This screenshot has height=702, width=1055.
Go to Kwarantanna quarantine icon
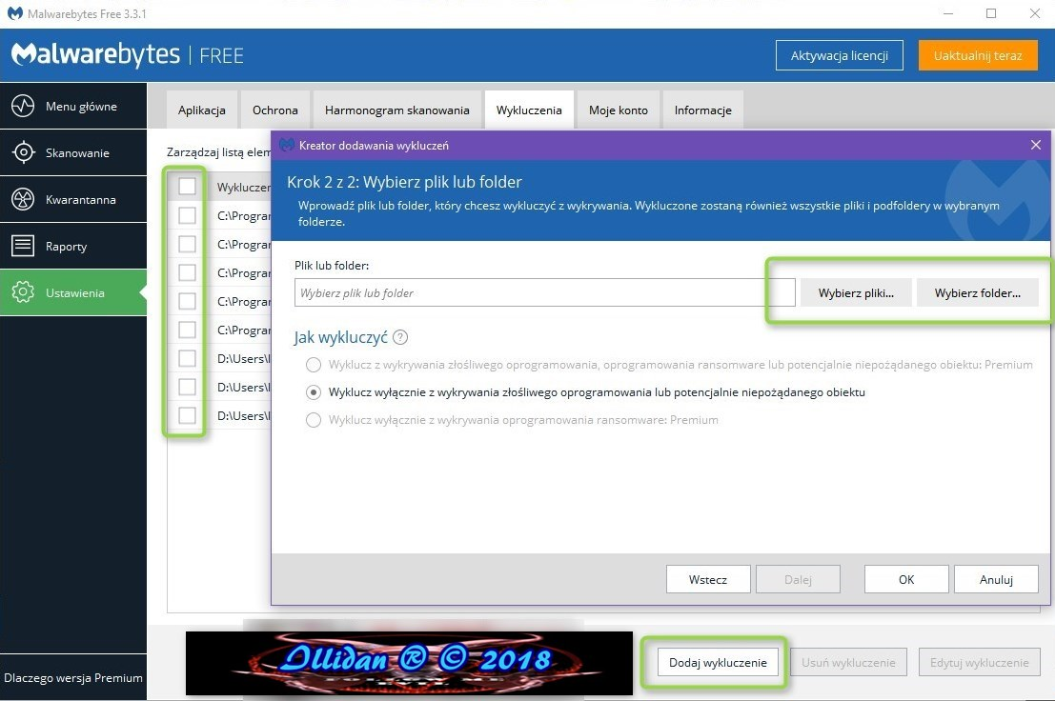coord(23,199)
